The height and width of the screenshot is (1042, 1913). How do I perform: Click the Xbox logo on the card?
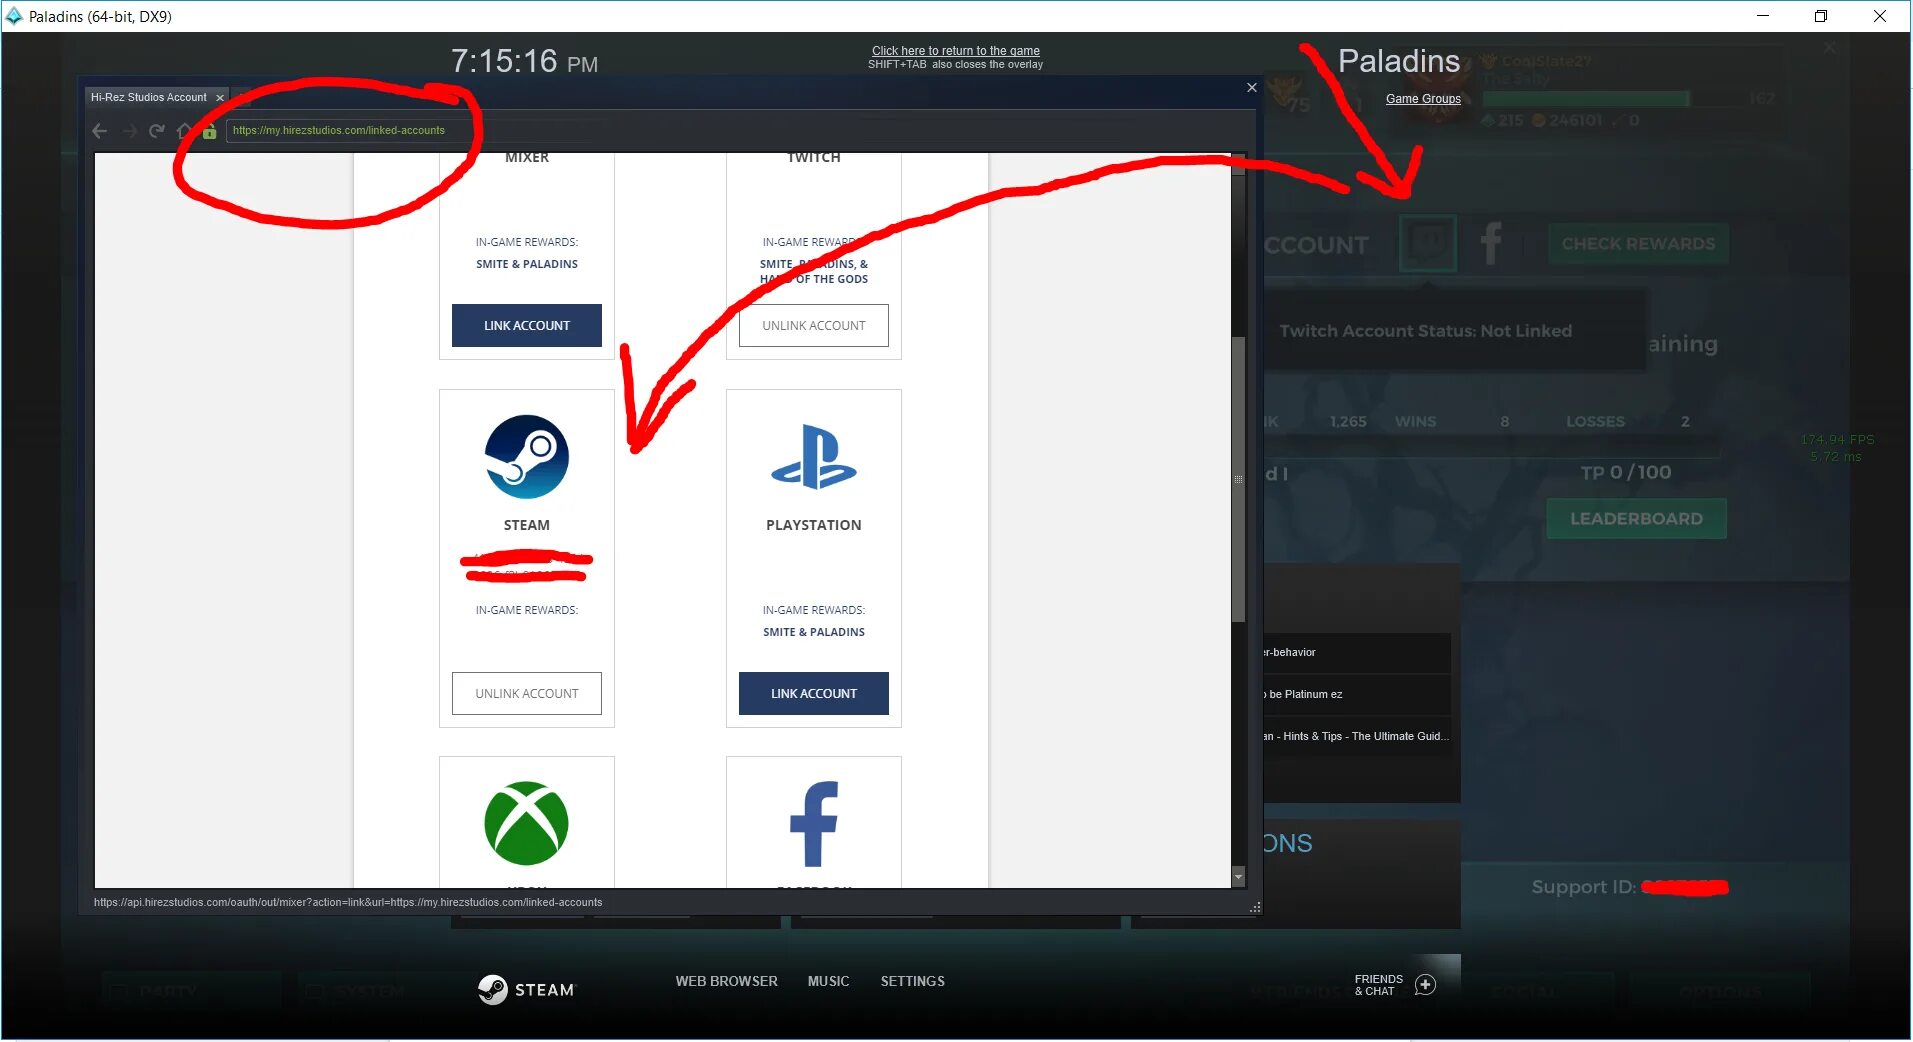tap(527, 823)
